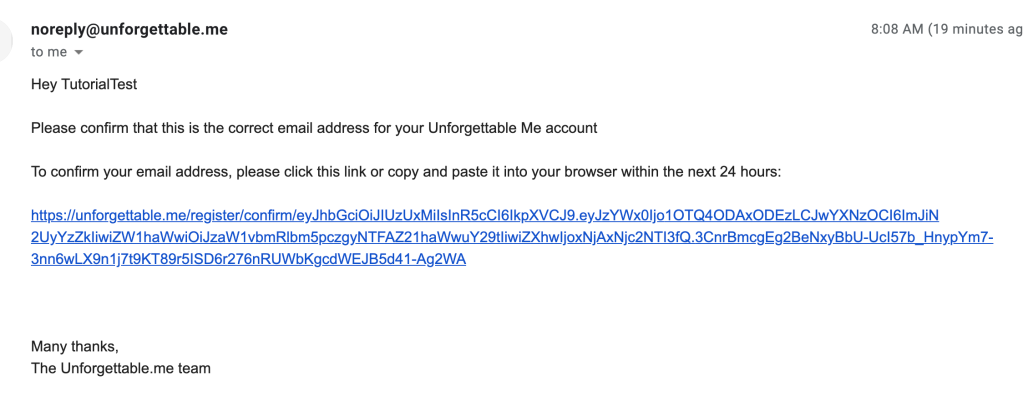Screen dimensions: 1023x396
Task: Click "The Unforgettable.me team" signature line
Action: click(x=121, y=369)
